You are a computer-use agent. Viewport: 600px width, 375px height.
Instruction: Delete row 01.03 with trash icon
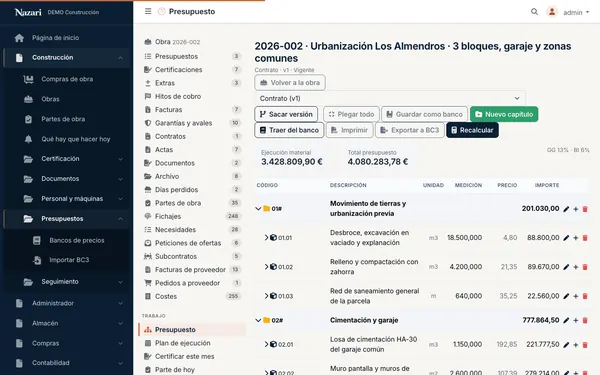coord(585,296)
